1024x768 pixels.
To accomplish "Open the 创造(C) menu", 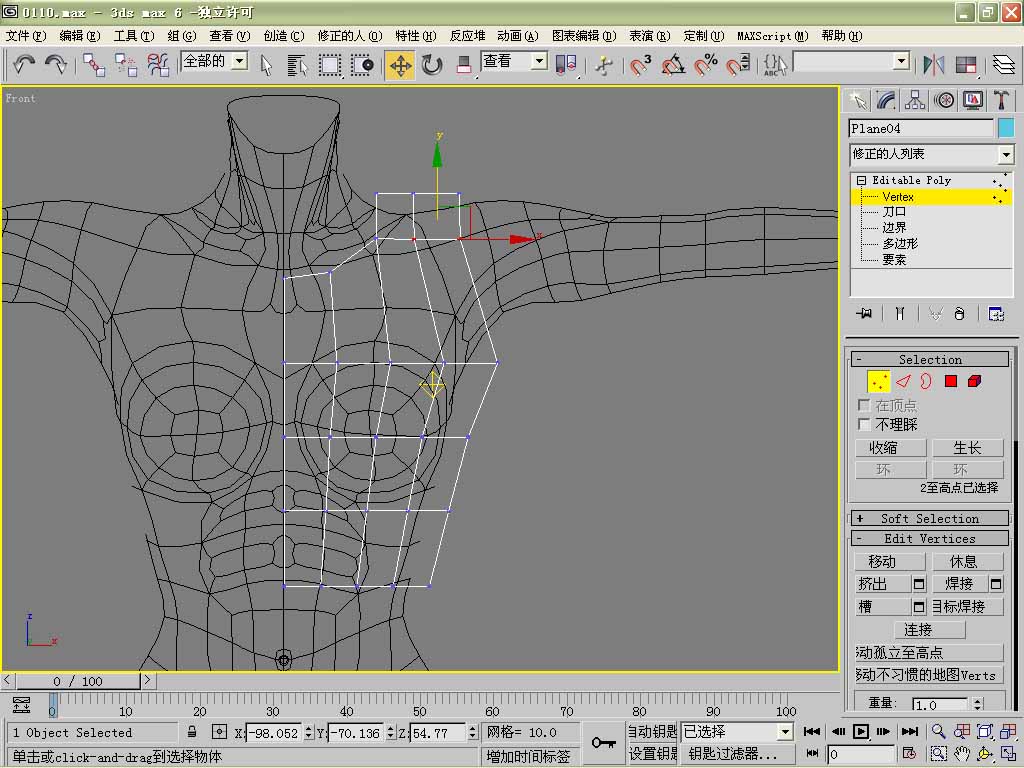I will pos(284,36).
